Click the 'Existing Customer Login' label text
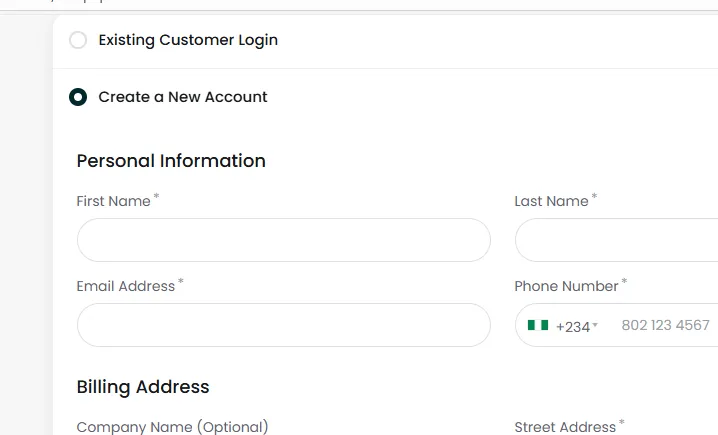The height and width of the screenshot is (435, 718). (x=188, y=40)
